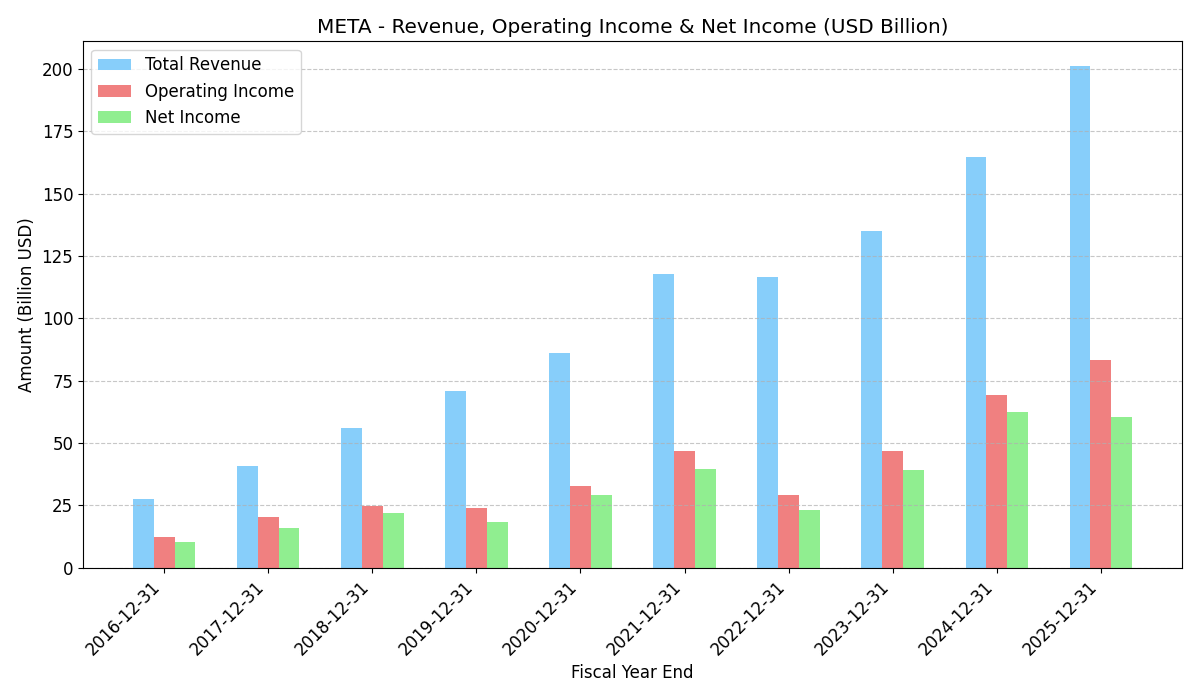Click the Fiscal Year End axis title

tap(632, 672)
